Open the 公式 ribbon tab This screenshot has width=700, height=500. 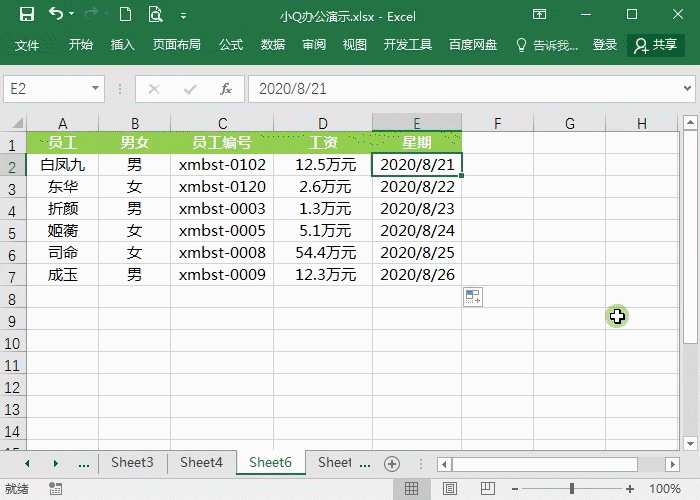coord(231,45)
